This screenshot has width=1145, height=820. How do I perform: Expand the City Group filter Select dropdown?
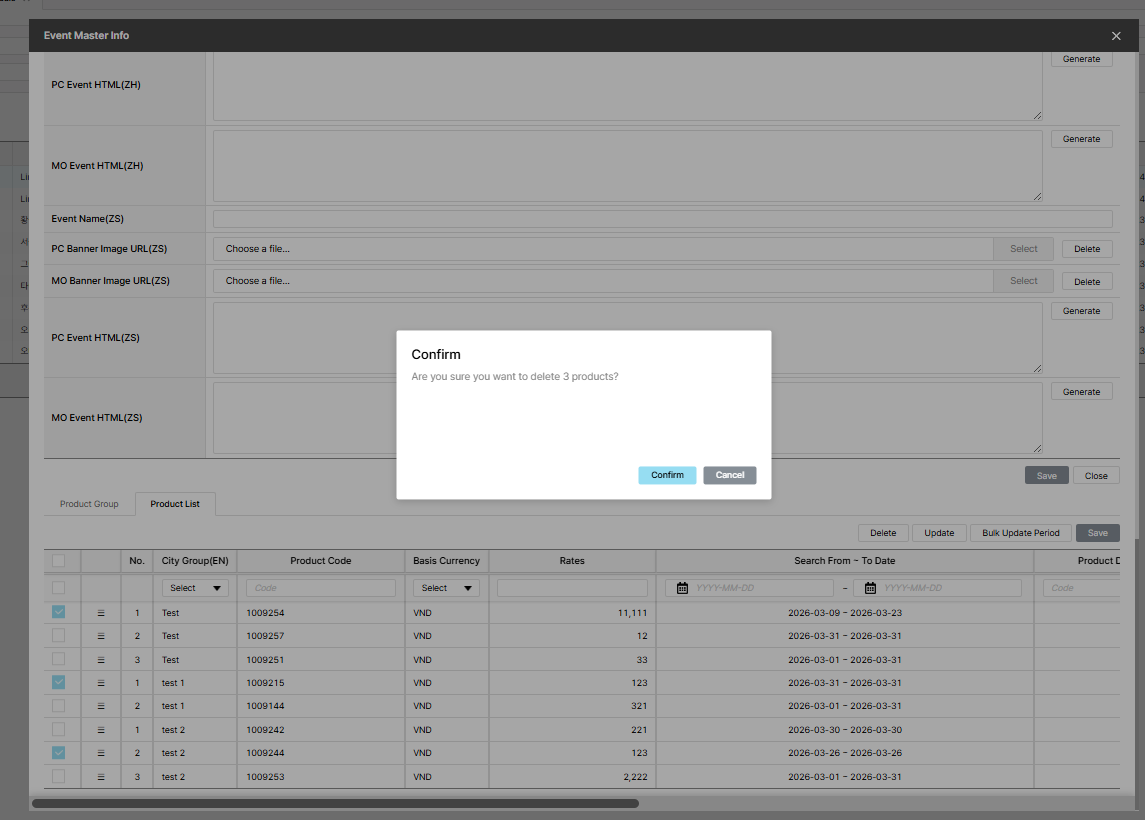pos(195,588)
